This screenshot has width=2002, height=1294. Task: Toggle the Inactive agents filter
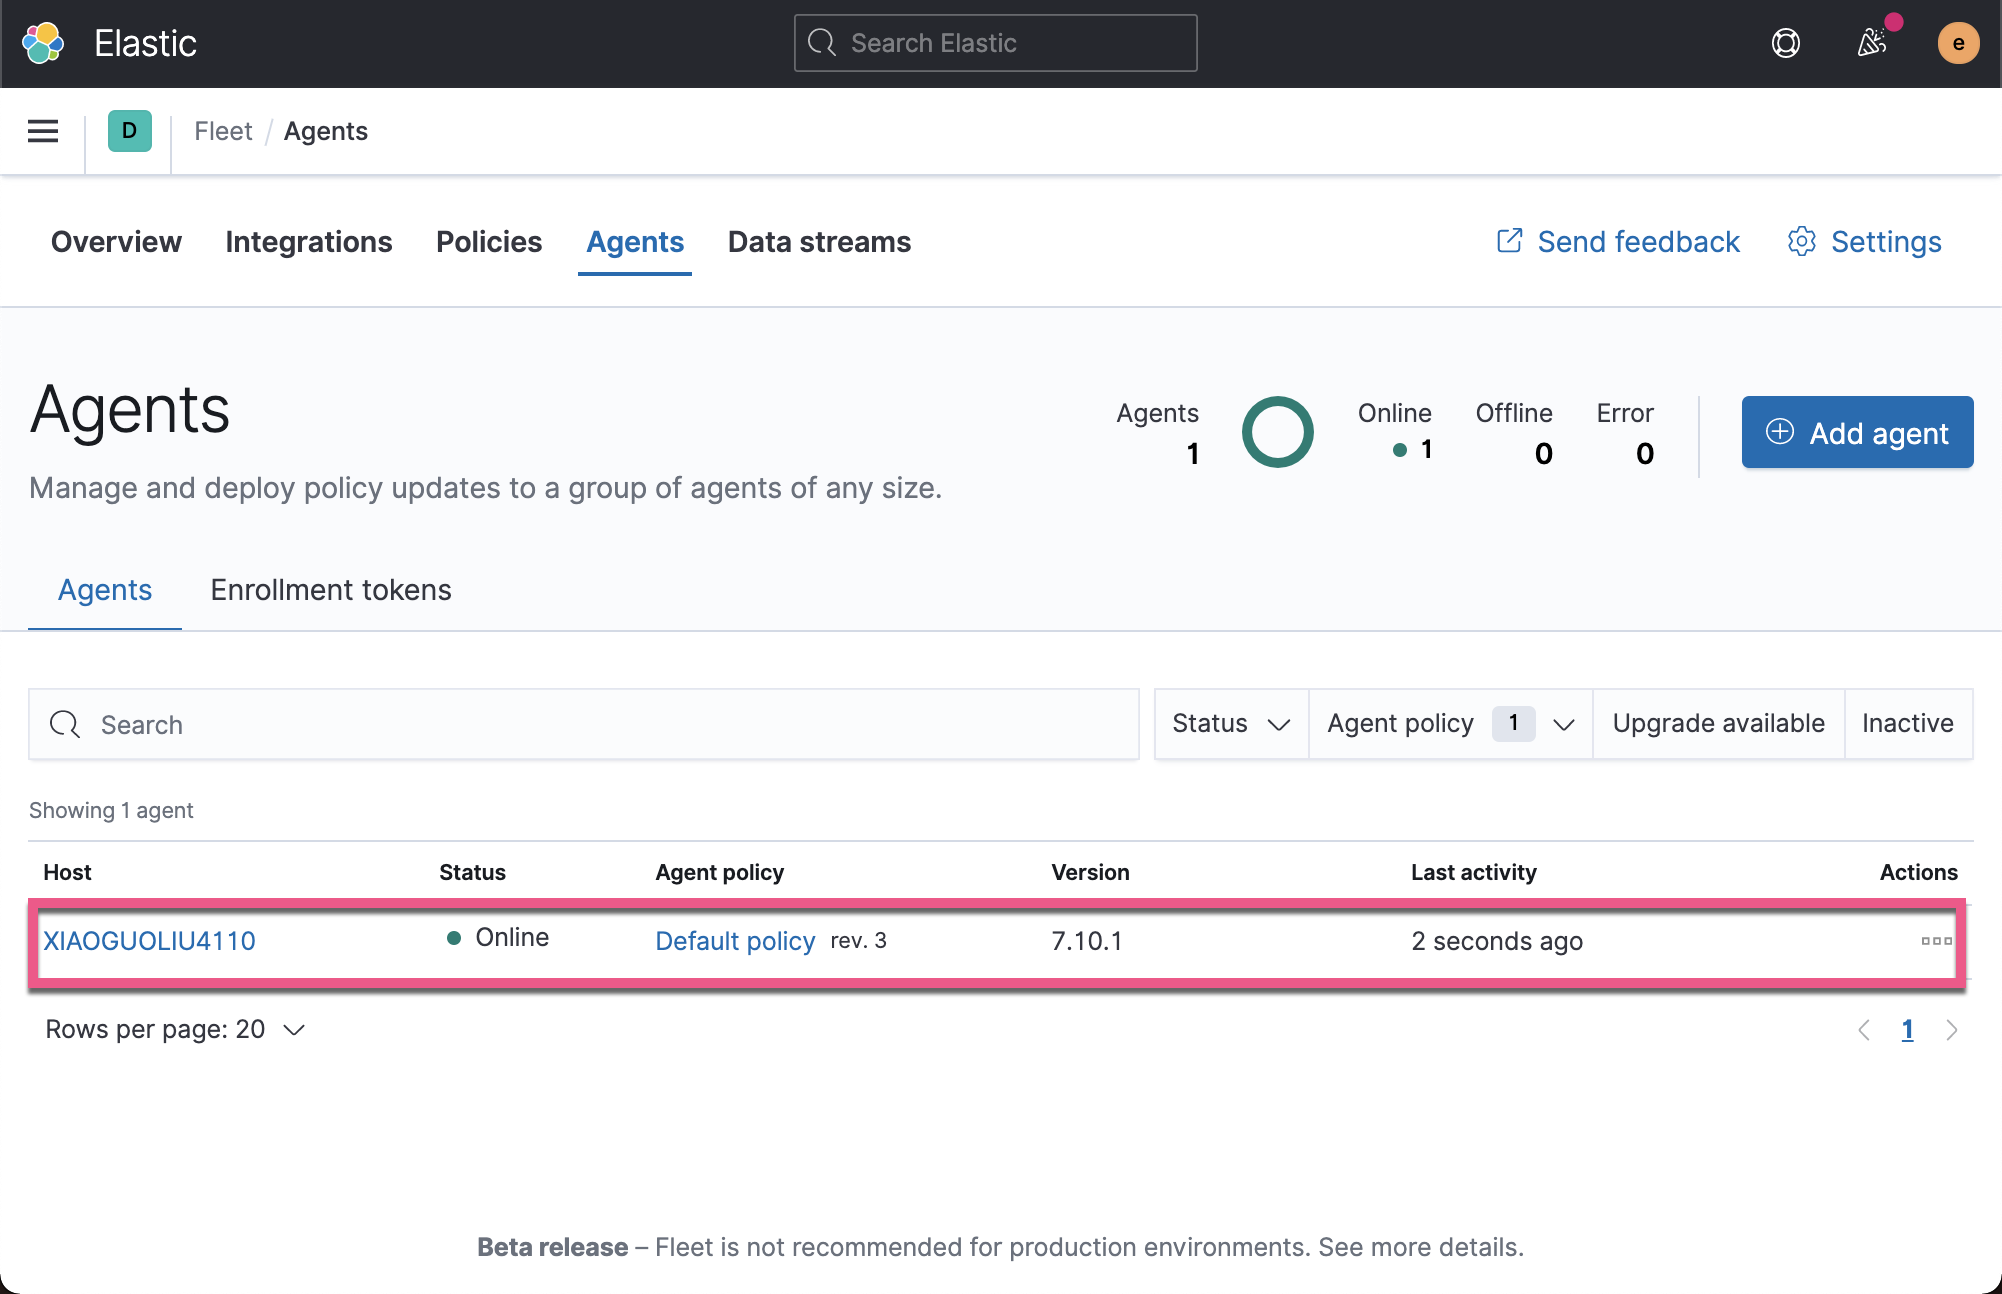(x=1908, y=723)
